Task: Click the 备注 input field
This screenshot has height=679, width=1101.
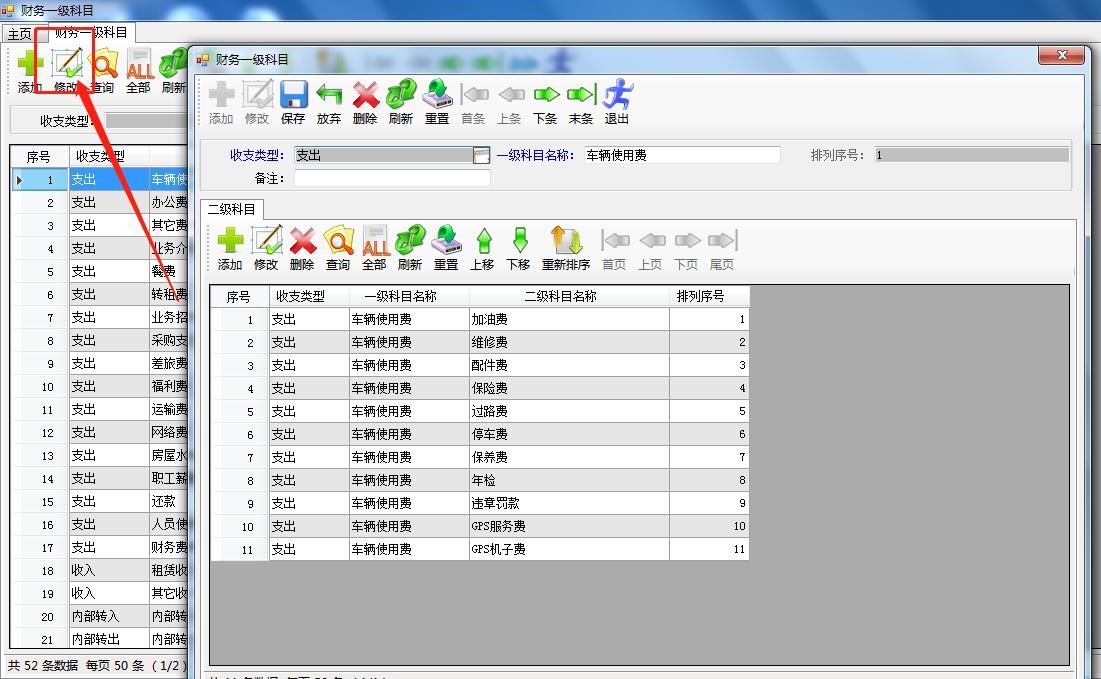Action: pos(392,178)
